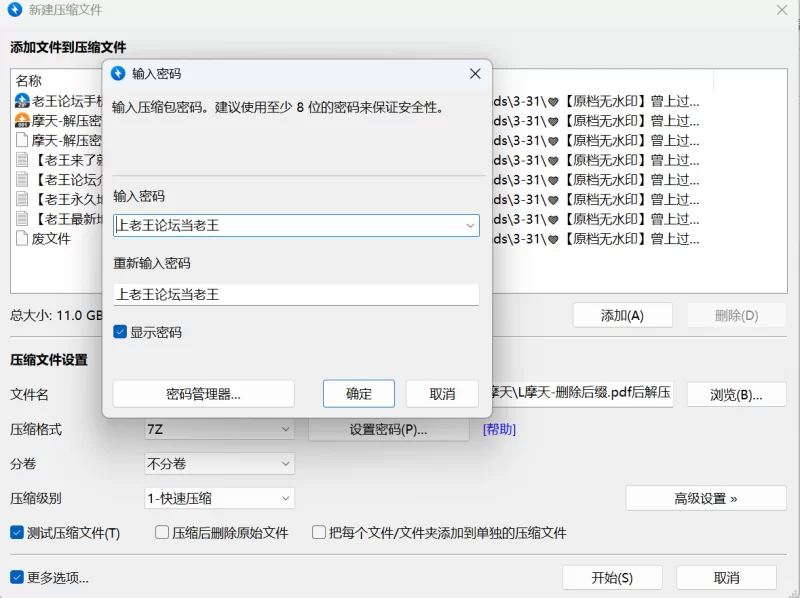Open 密码管理器...
The width and height of the screenshot is (800, 598).
204,393
